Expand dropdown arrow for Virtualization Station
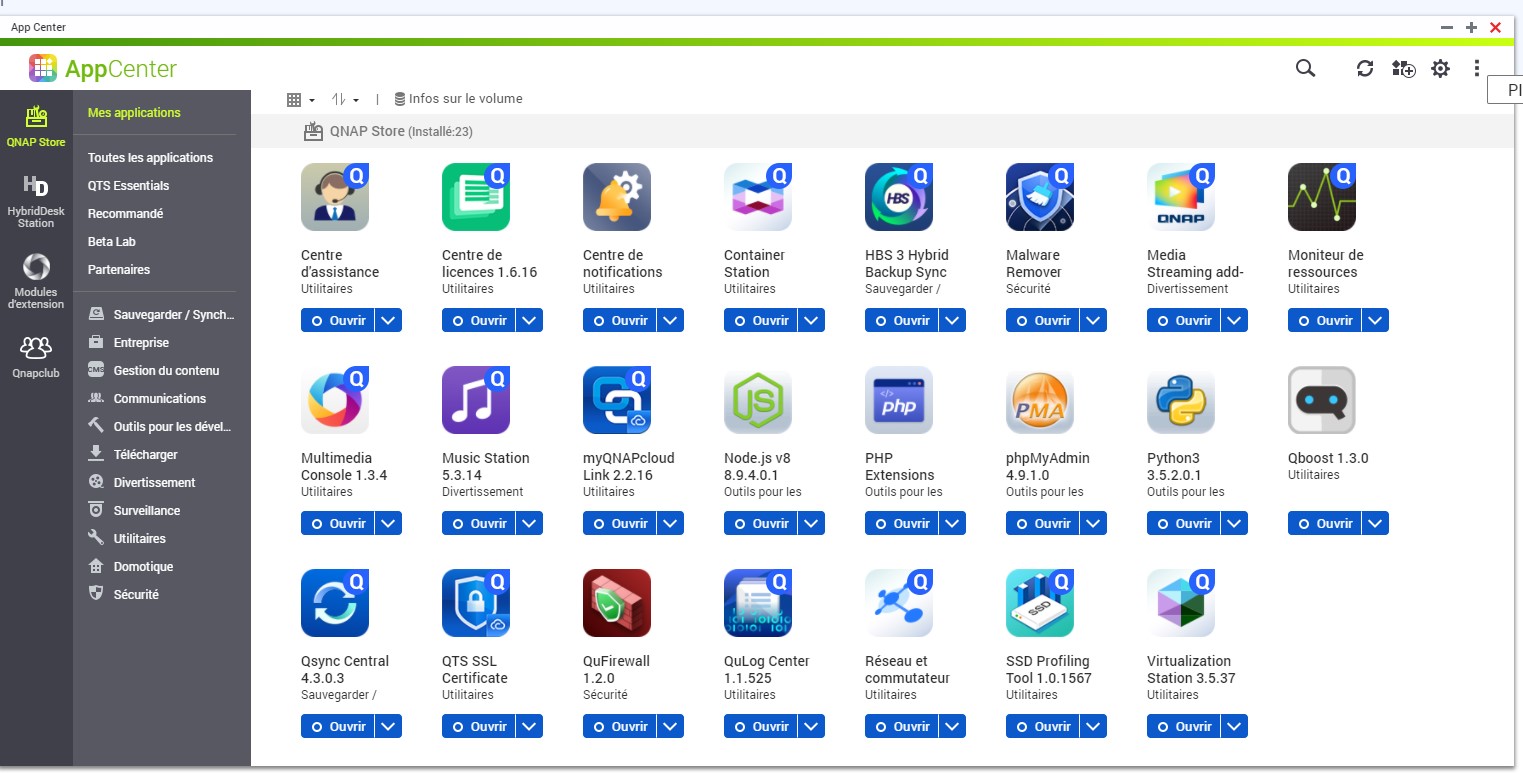This screenshot has width=1523, height=773. [x=1235, y=726]
